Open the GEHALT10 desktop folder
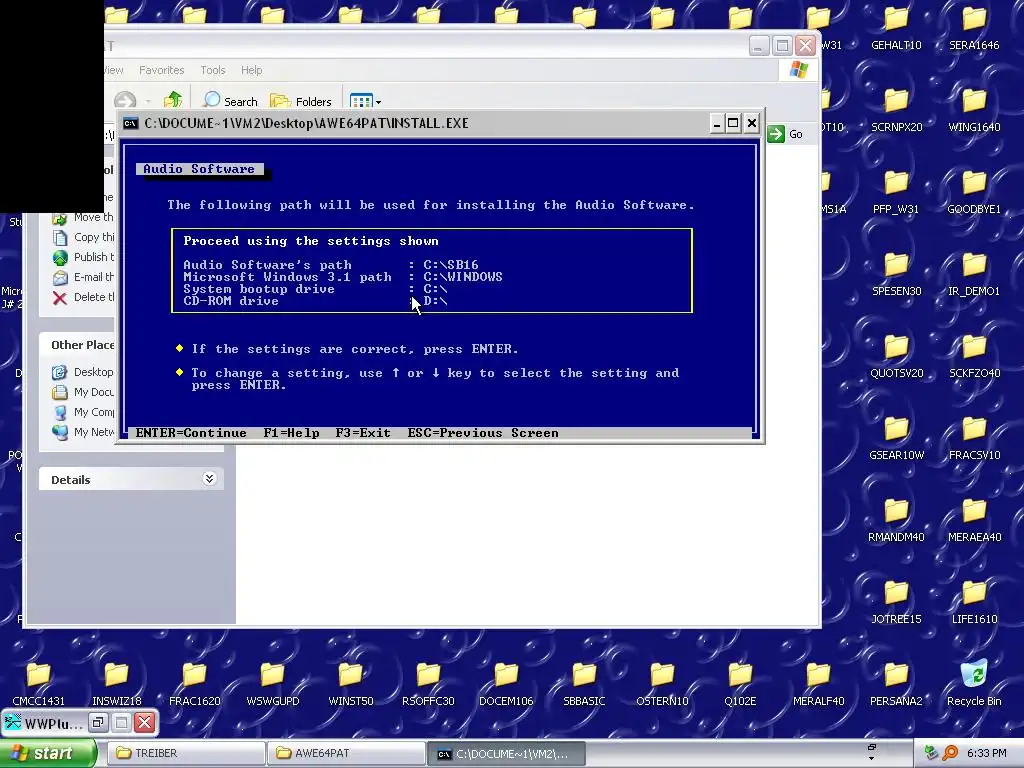Image resolution: width=1024 pixels, height=768 pixels. [896, 29]
